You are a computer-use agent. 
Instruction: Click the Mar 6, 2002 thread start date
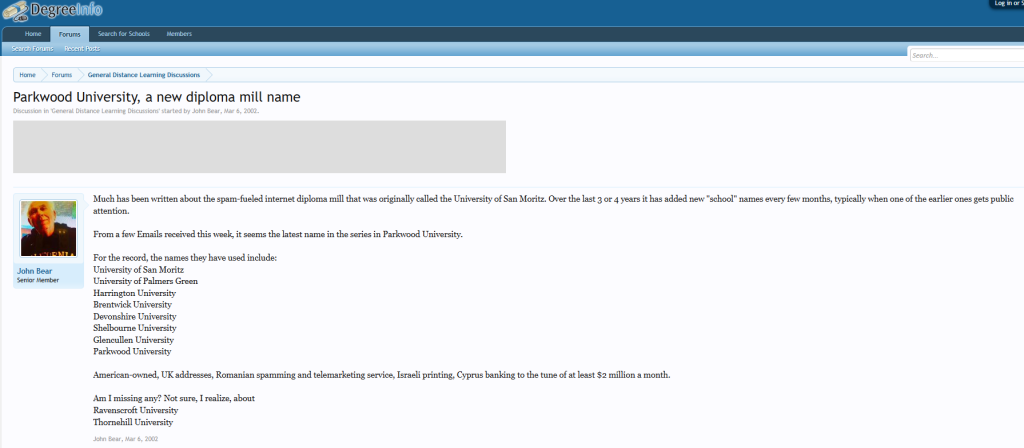pos(240,111)
